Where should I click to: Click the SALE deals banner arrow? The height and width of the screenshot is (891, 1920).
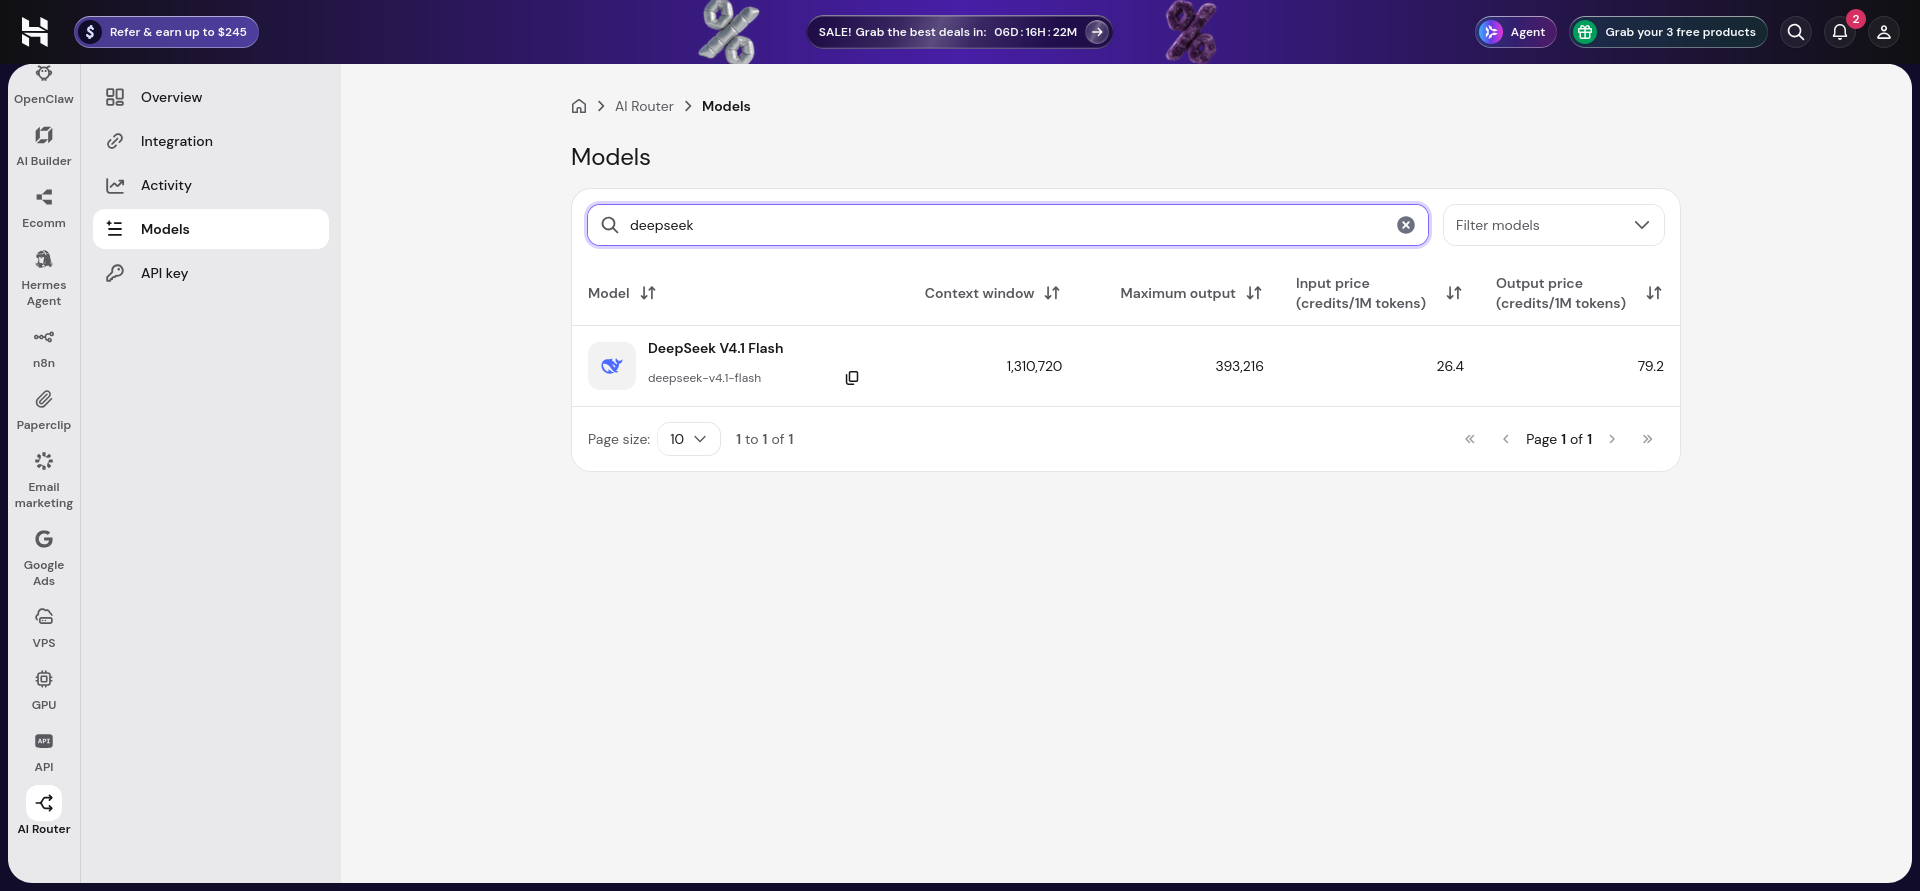tap(1097, 32)
